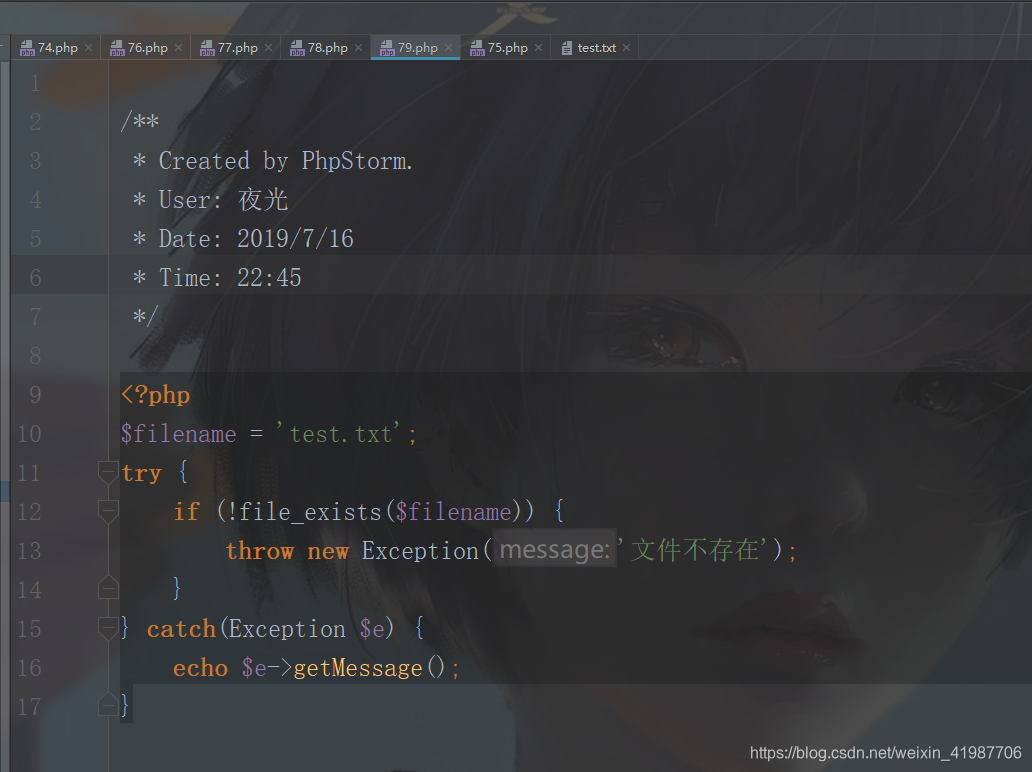The image size is (1032, 772).
Task: Click the '$filename' variable on line 10
Action: 178,434
